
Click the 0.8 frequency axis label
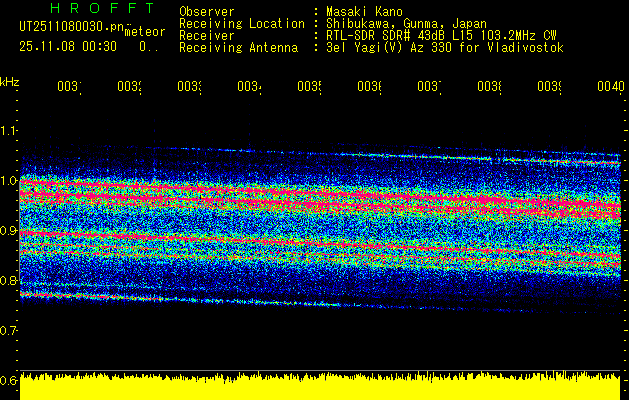9,281
